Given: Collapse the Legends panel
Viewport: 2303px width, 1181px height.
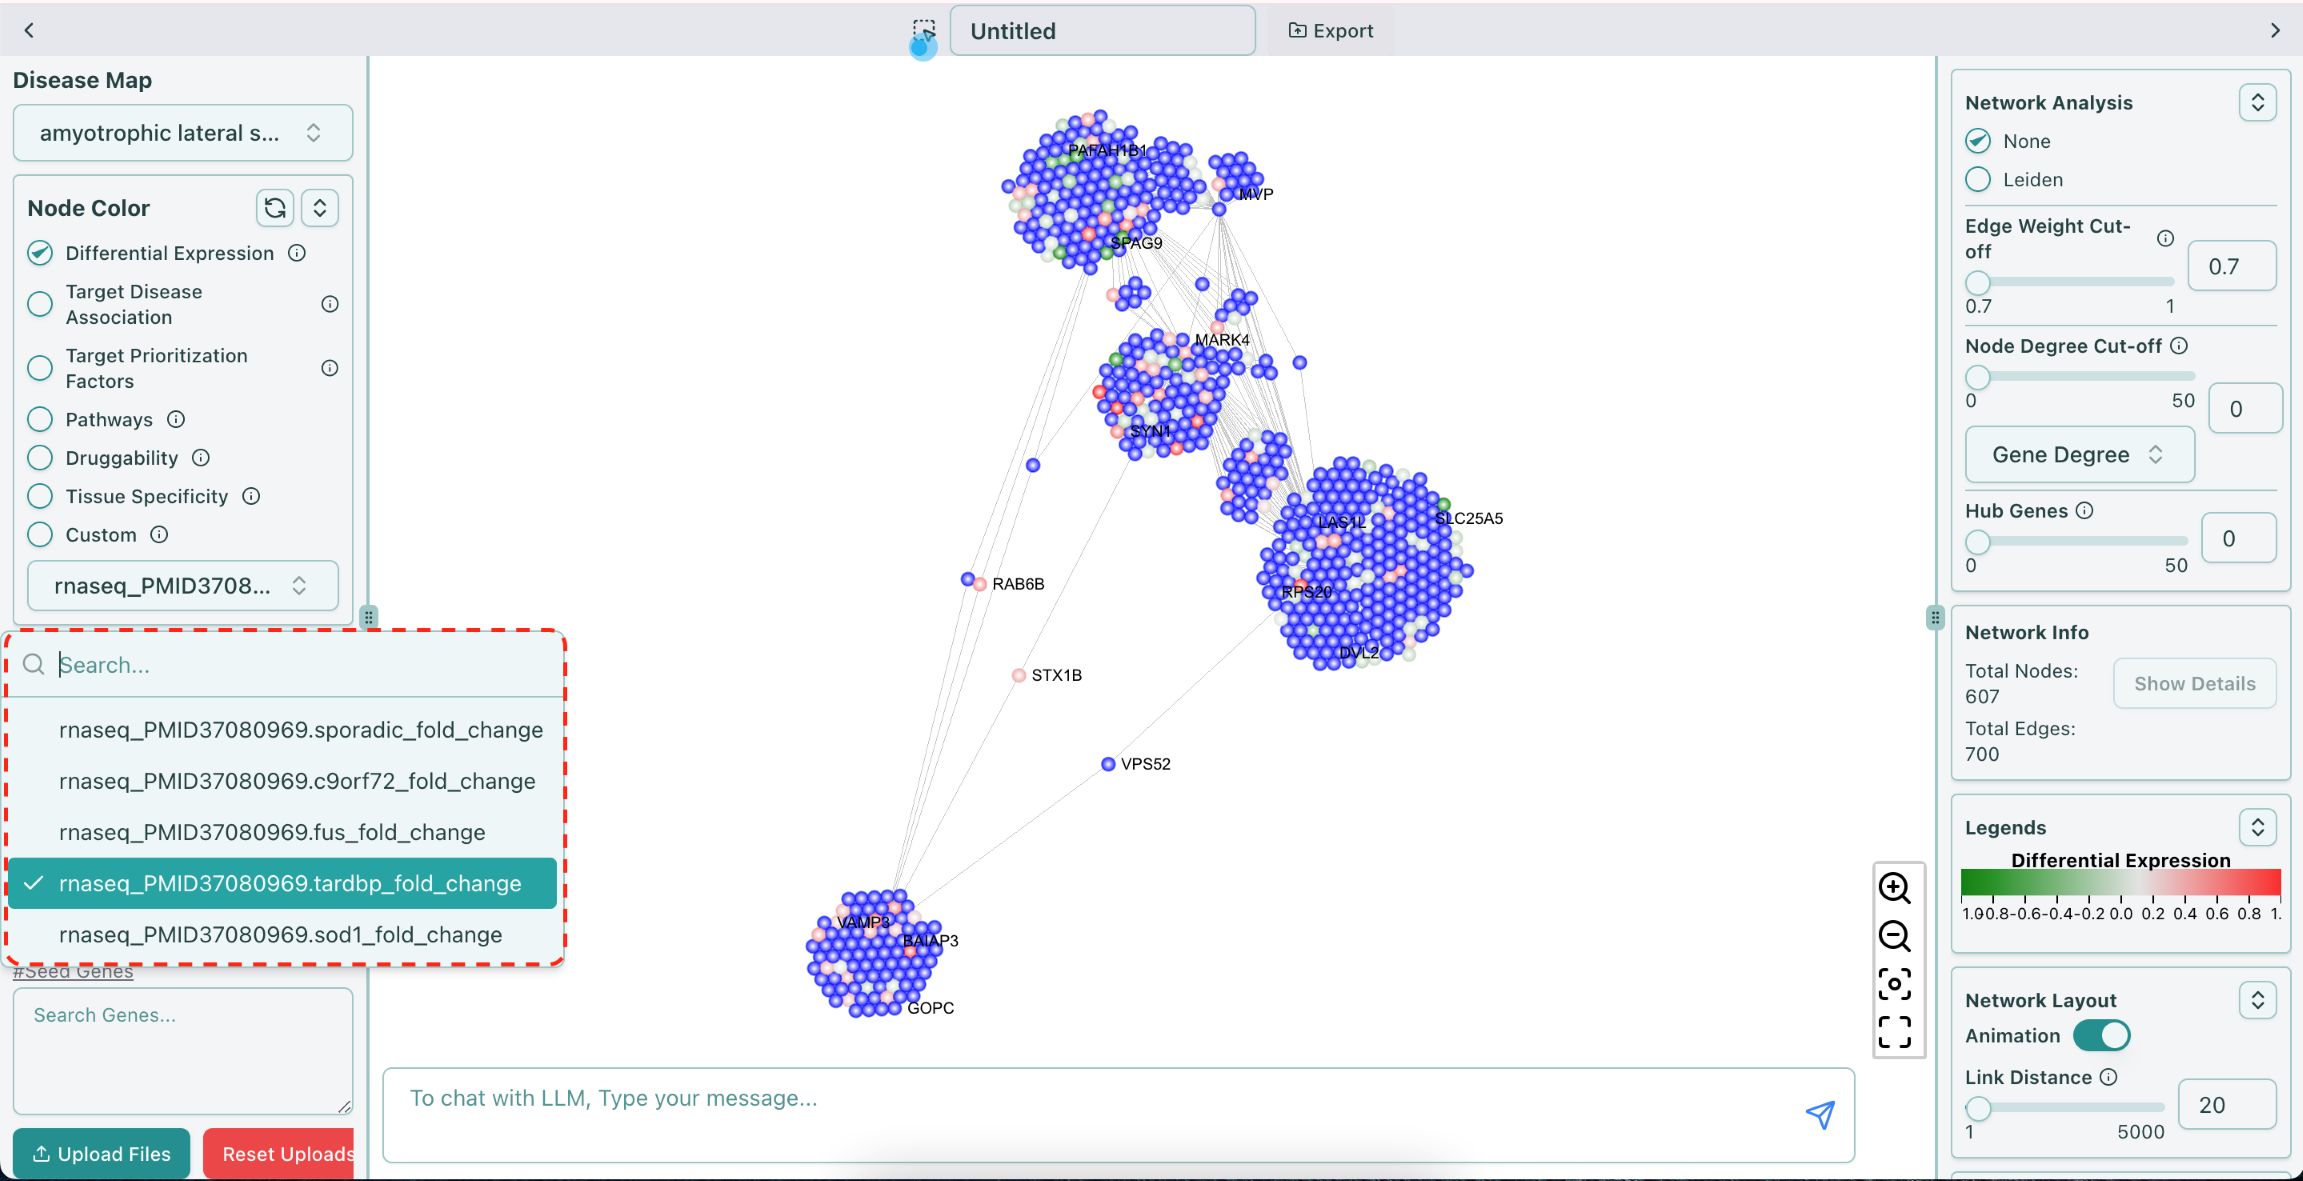Looking at the screenshot, I should tap(2257, 827).
